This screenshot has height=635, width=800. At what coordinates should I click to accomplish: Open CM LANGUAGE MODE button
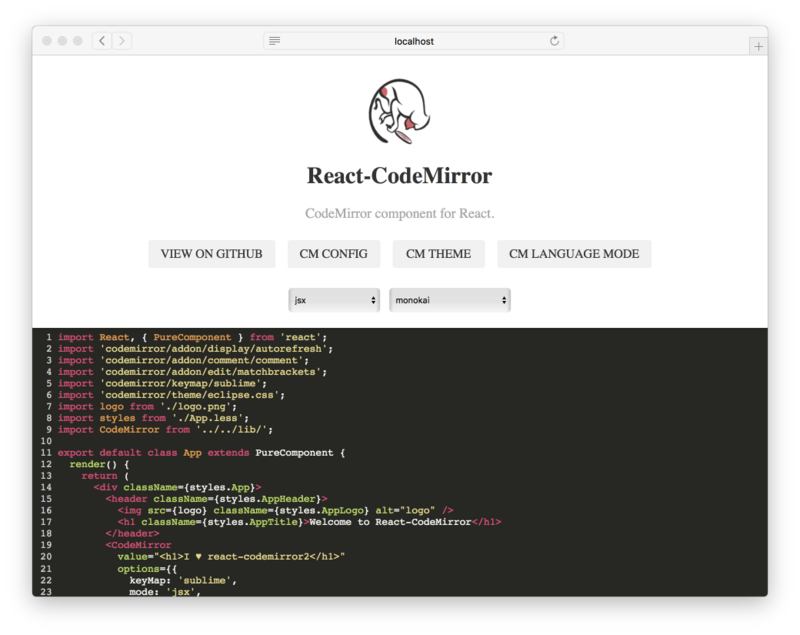tap(574, 254)
